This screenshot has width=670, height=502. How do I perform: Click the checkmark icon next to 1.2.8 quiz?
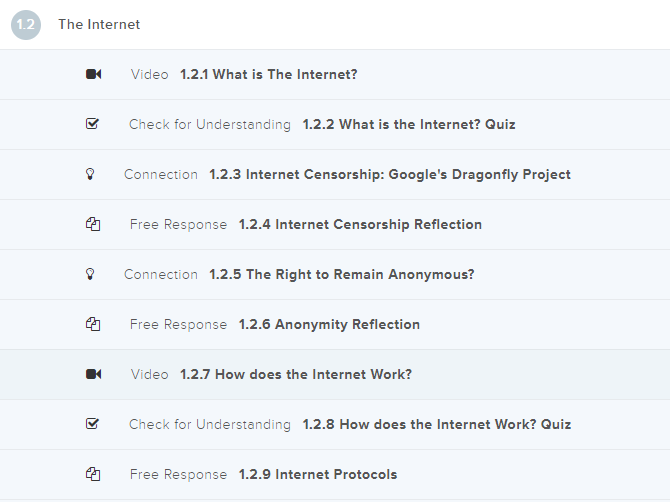93,424
